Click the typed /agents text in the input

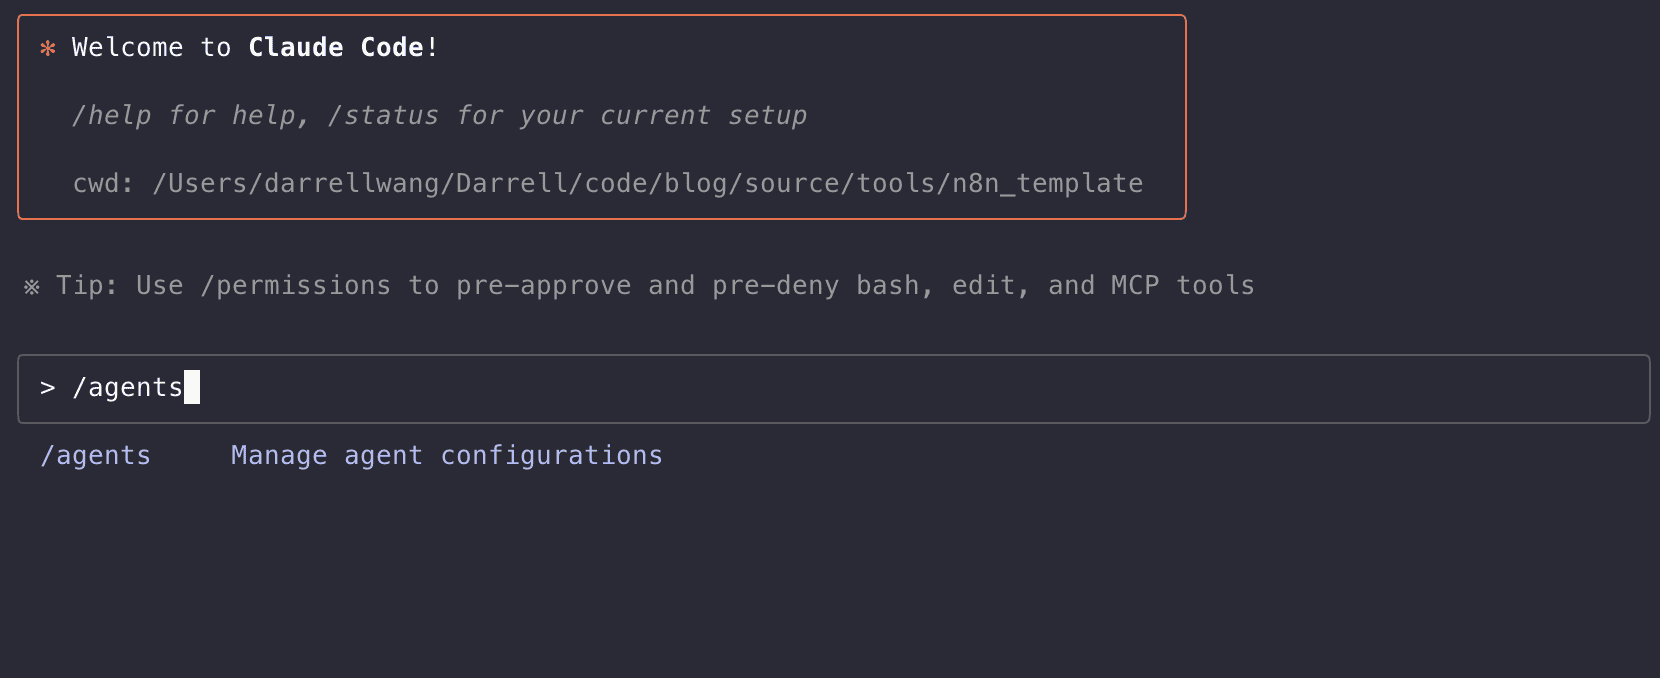coord(128,388)
